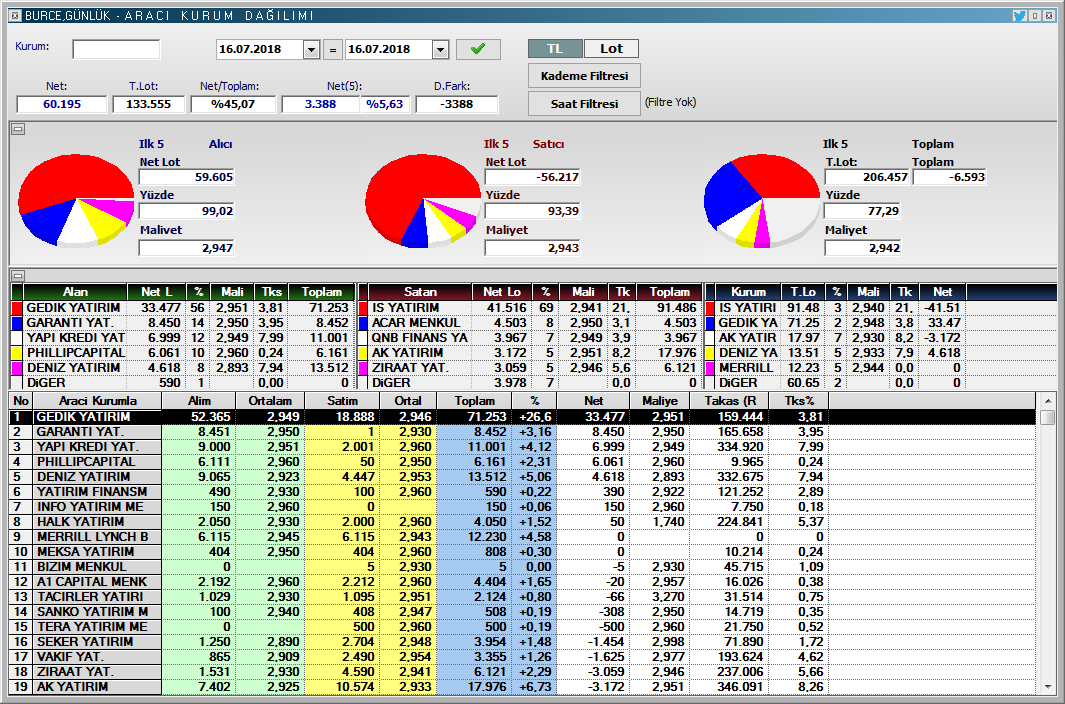Viewport: 1065px width, 704px height.
Task: Click the Net value 60.195 field
Action: pyautogui.click(x=62, y=104)
